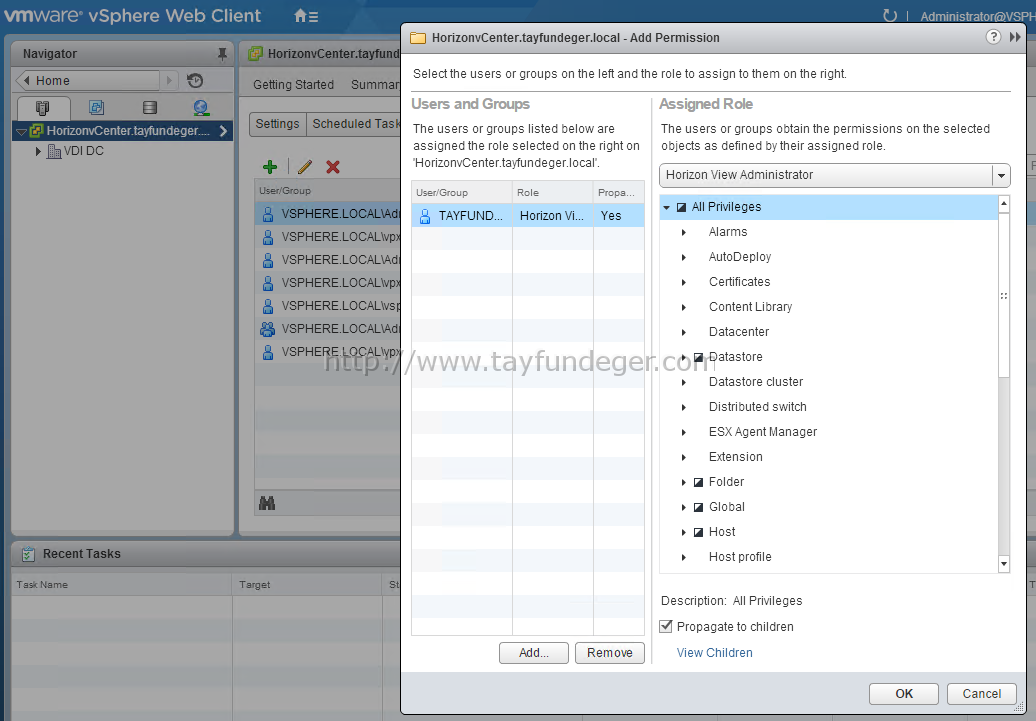Switch to Networking navigator view

(x=201, y=108)
